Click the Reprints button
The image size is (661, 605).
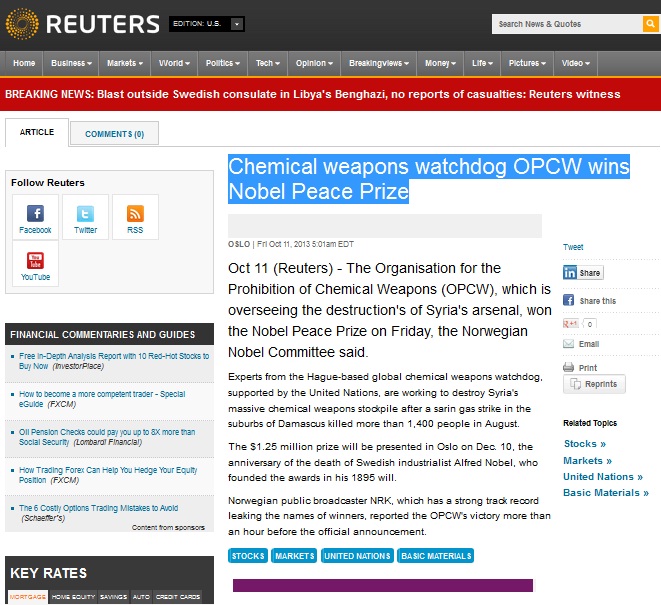click(x=594, y=384)
